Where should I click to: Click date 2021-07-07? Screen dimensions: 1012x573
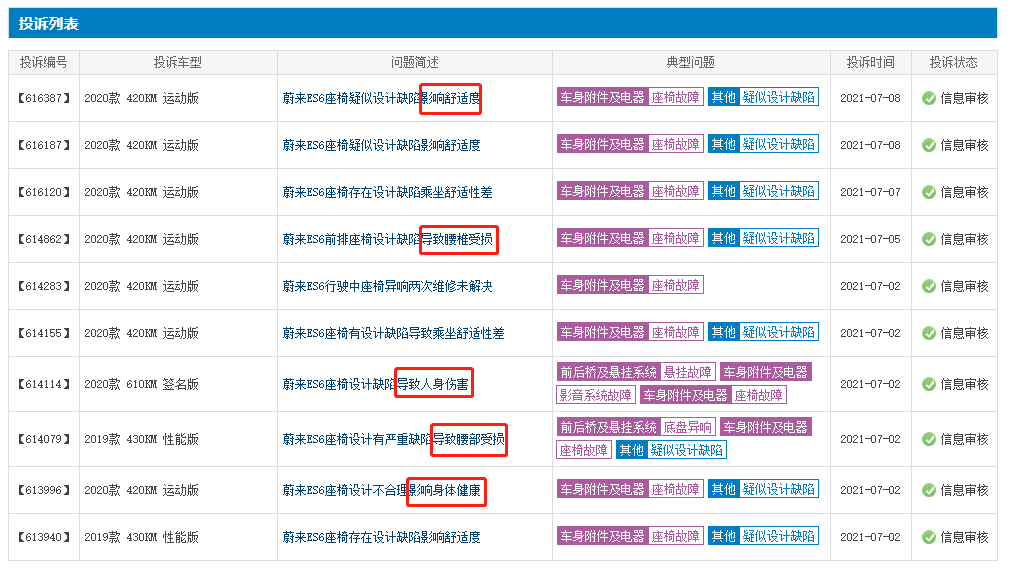pyautogui.click(x=870, y=192)
